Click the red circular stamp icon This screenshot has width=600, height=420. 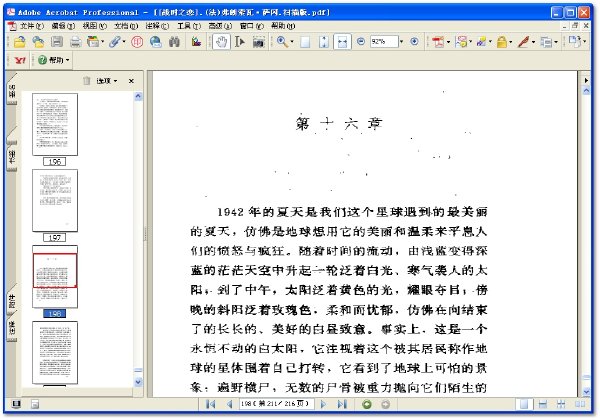point(137,42)
